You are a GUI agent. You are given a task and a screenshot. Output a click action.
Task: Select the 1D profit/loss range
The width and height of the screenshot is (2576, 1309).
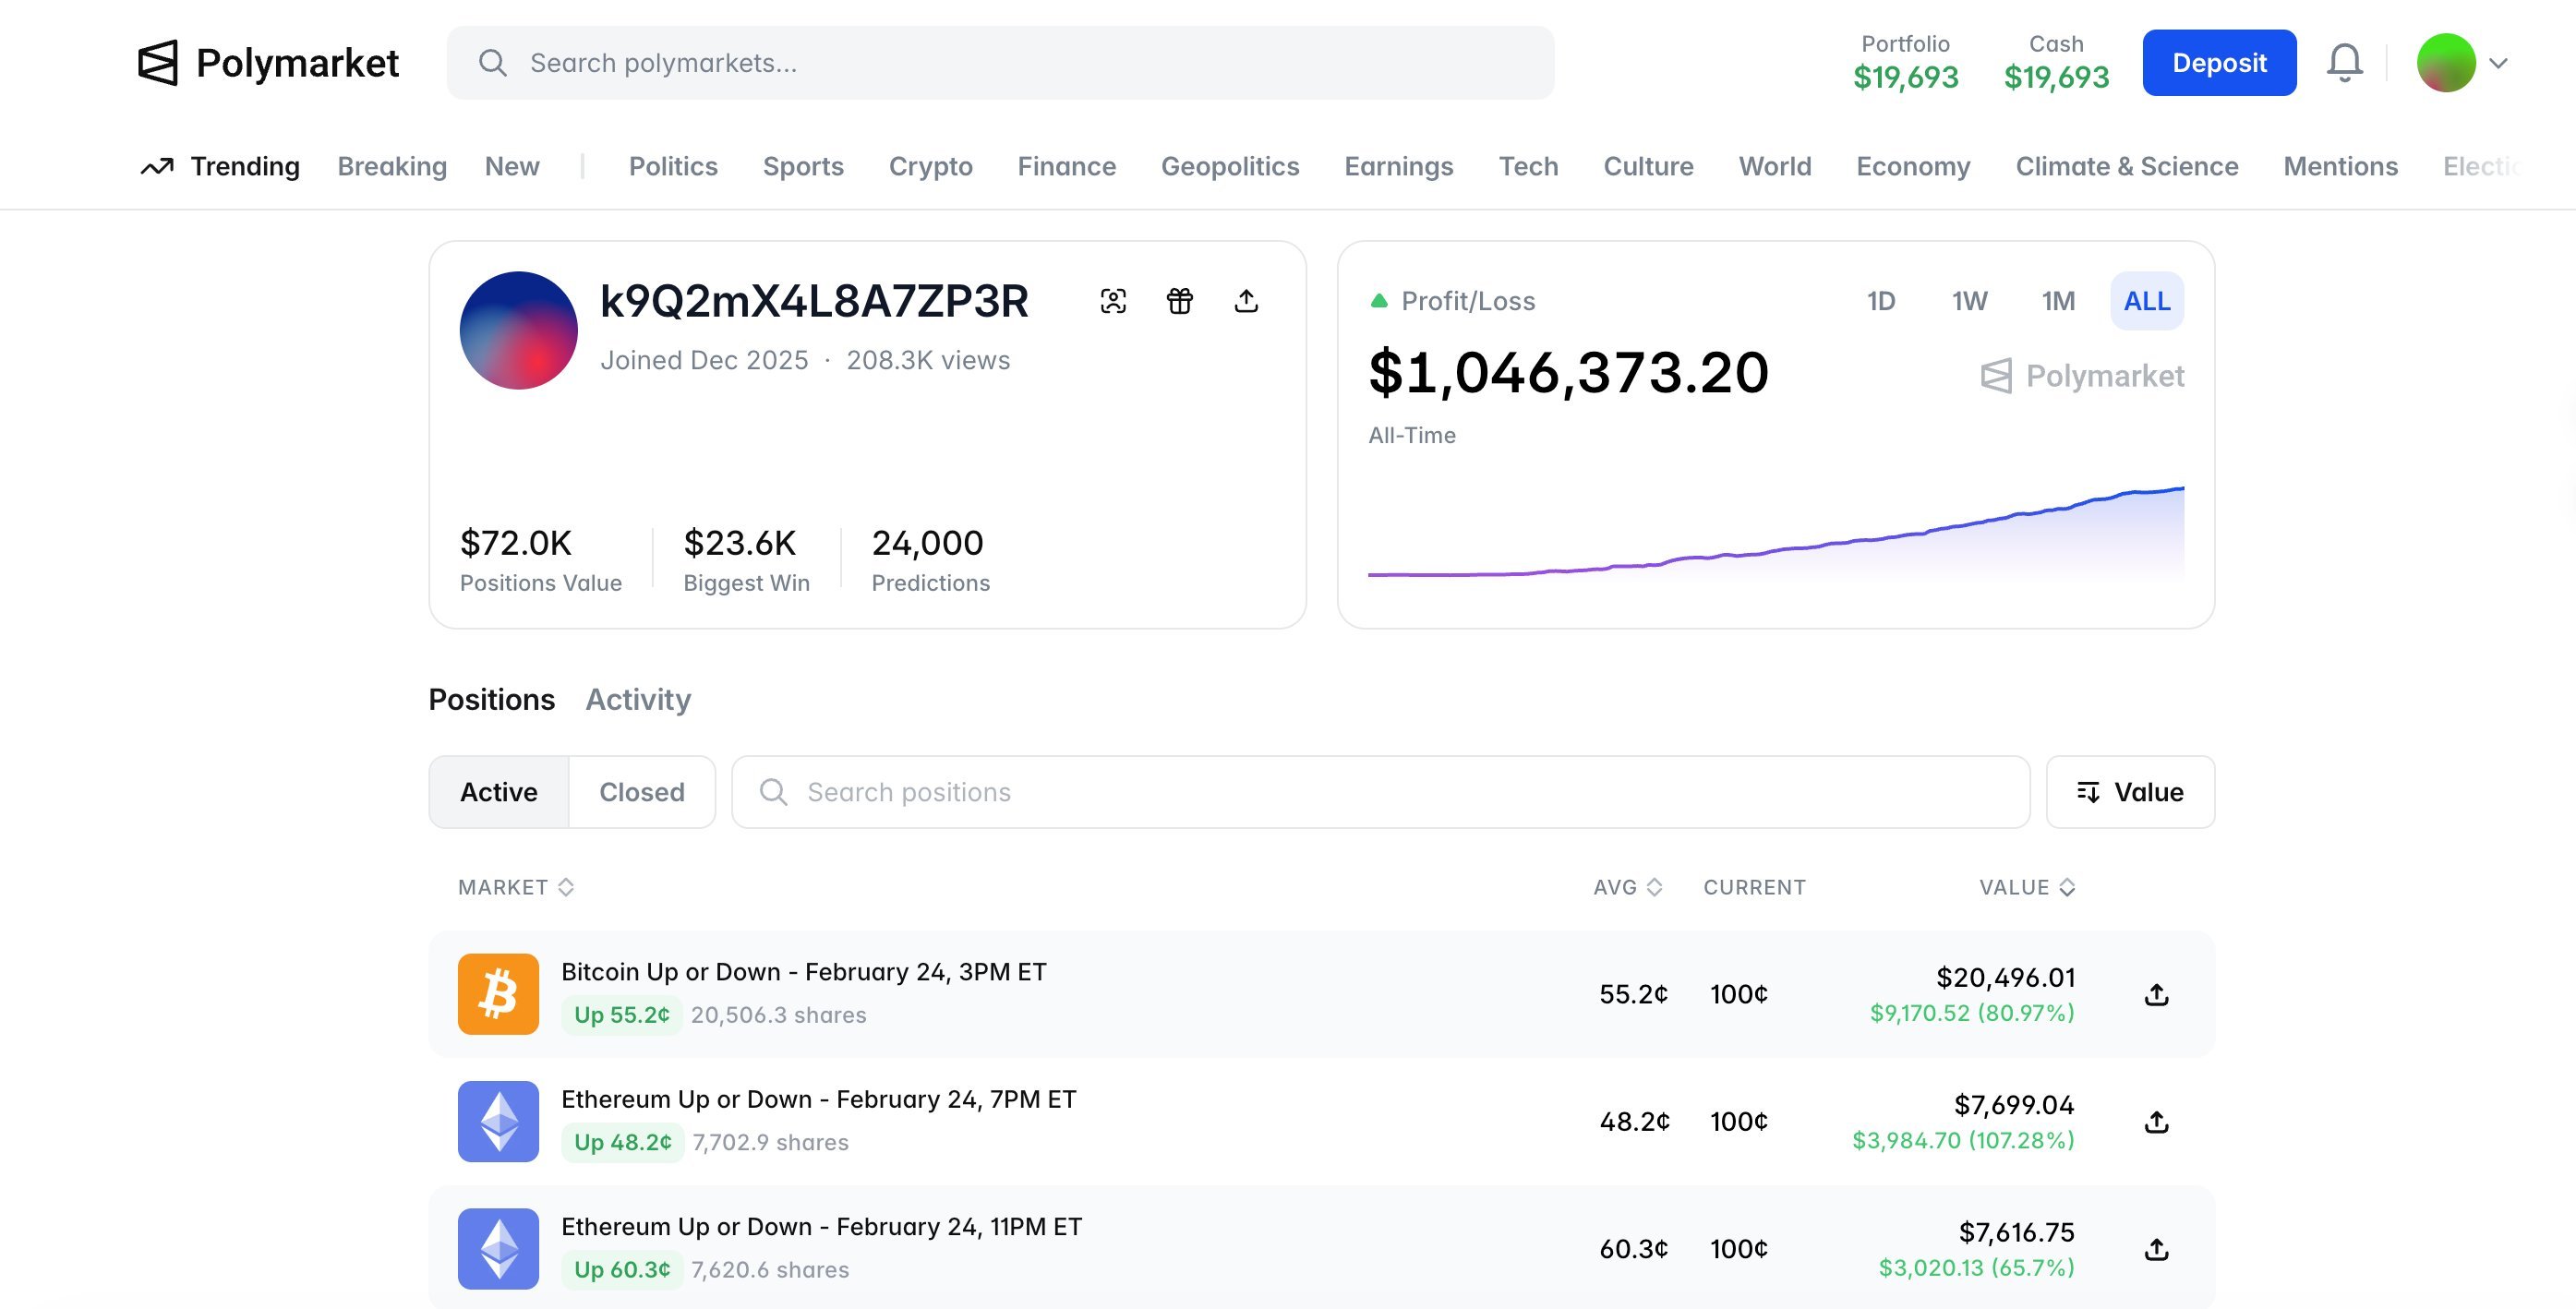coord(1880,301)
